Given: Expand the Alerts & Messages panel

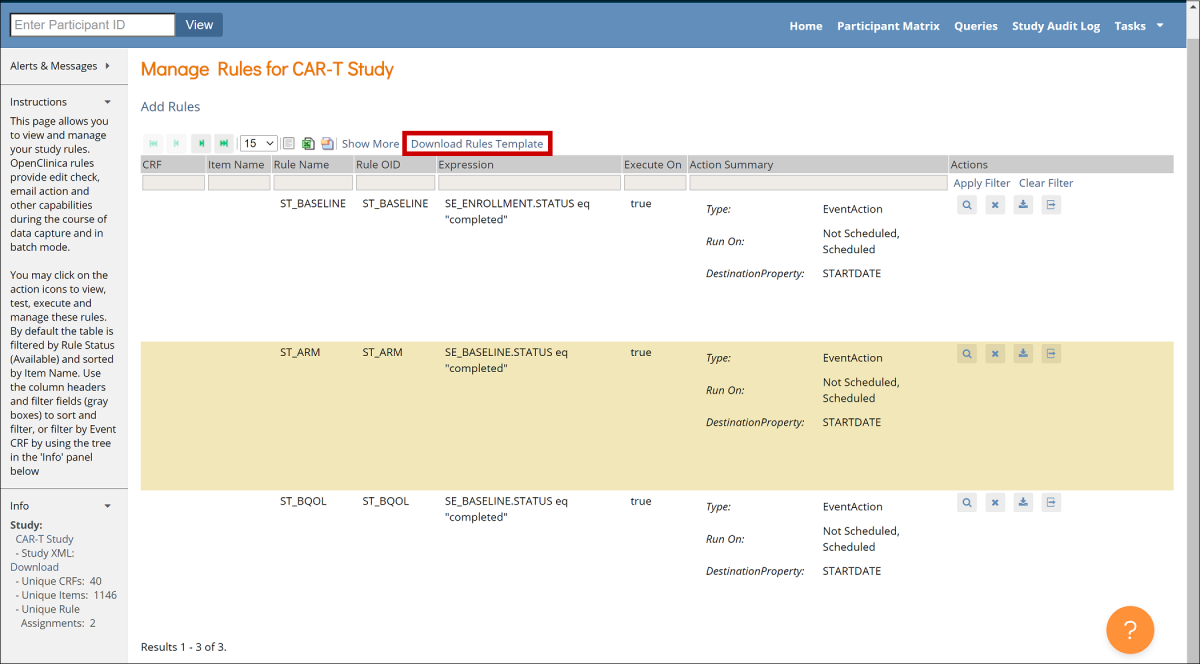Looking at the screenshot, I should (x=107, y=66).
